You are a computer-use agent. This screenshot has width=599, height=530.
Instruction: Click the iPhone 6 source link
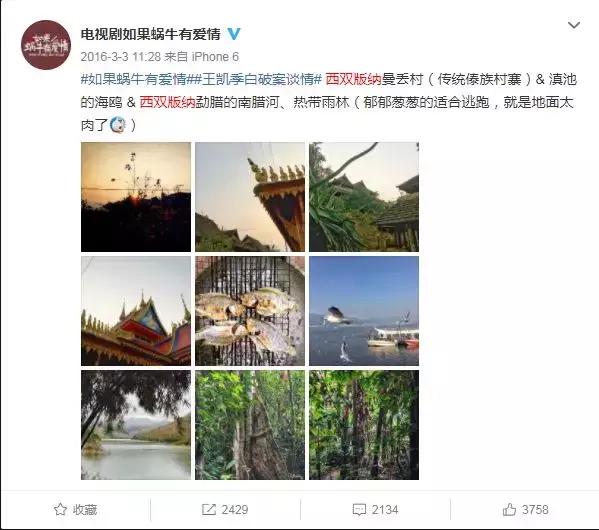[x=215, y=57]
